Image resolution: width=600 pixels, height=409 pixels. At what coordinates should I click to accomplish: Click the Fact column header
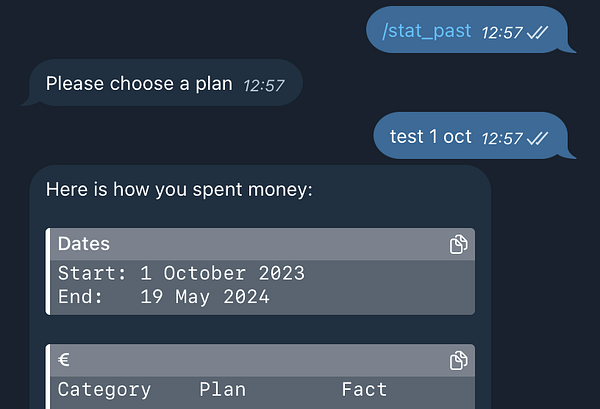[364, 390]
